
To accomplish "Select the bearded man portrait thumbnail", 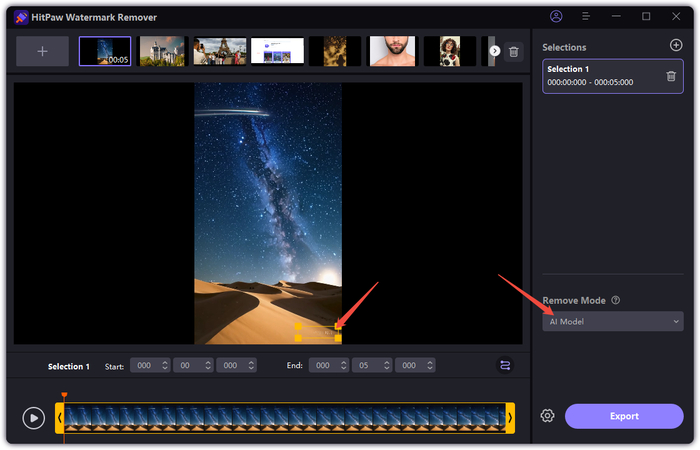I will click(x=392, y=51).
